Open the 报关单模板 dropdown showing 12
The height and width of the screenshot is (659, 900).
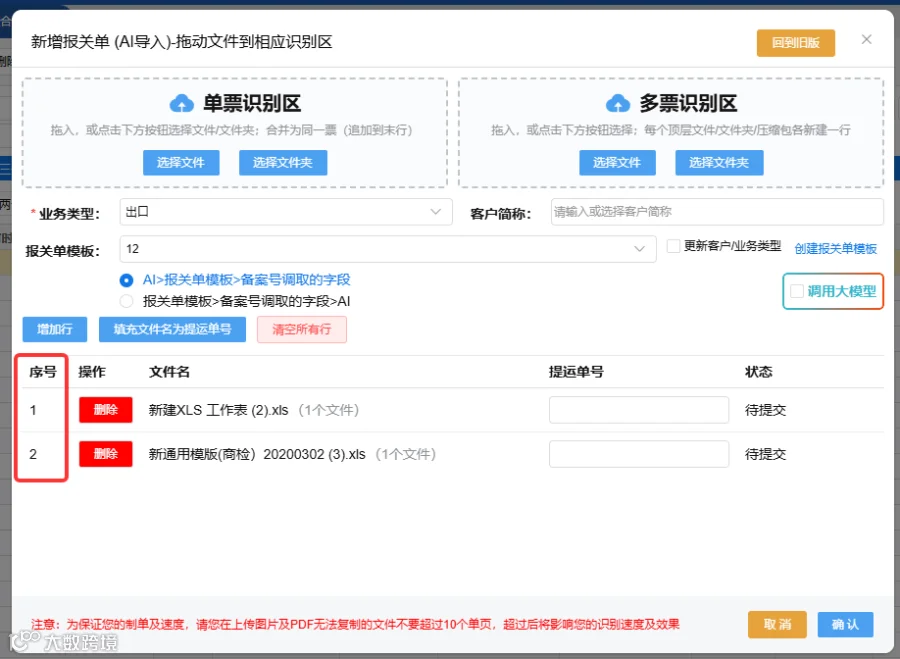(x=387, y=249)
